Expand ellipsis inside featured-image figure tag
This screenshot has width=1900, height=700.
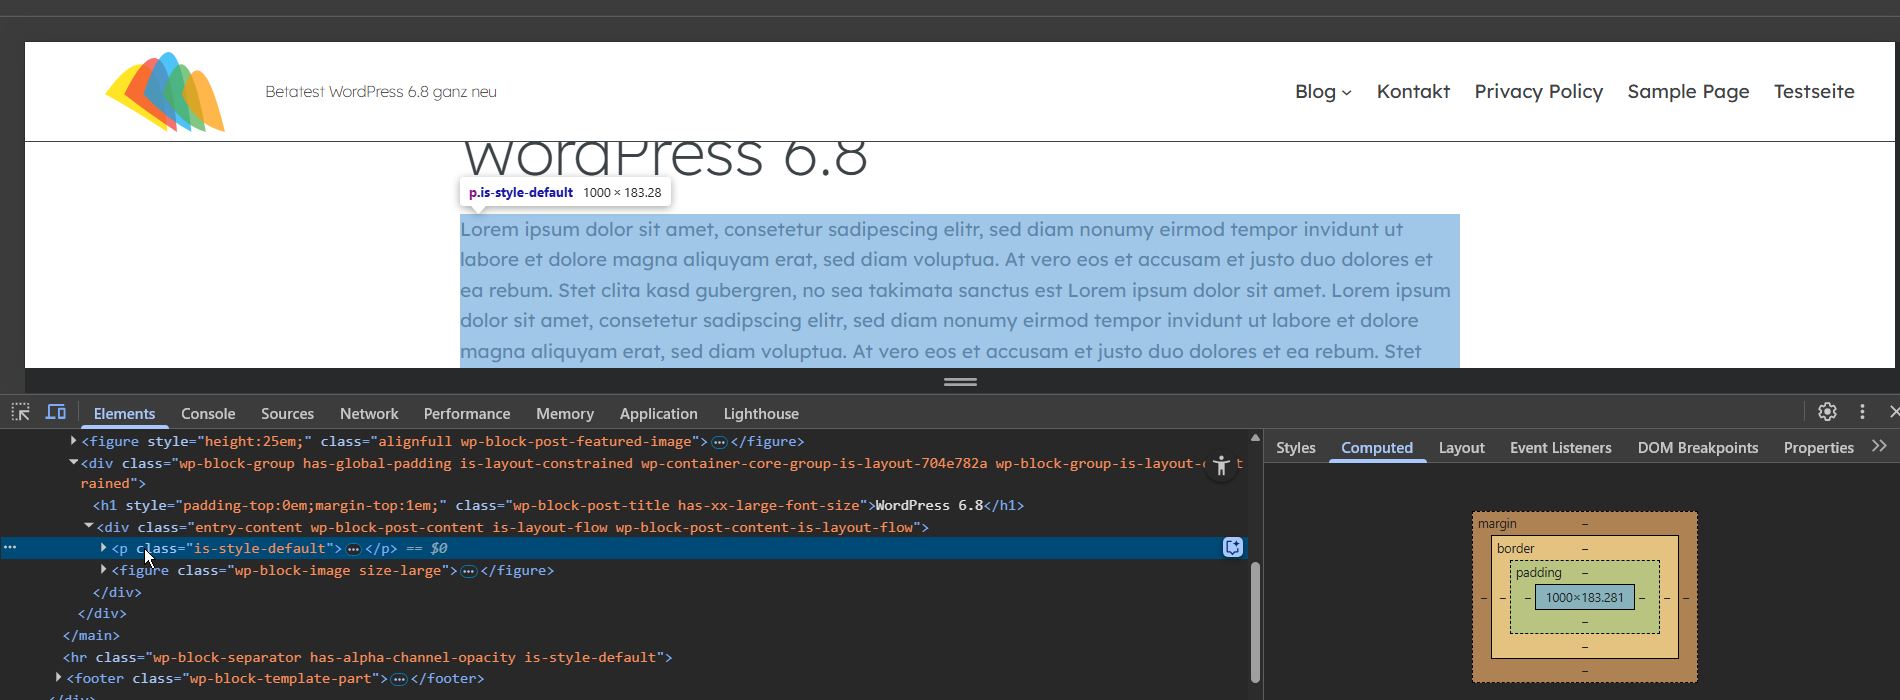click(719, 442)
